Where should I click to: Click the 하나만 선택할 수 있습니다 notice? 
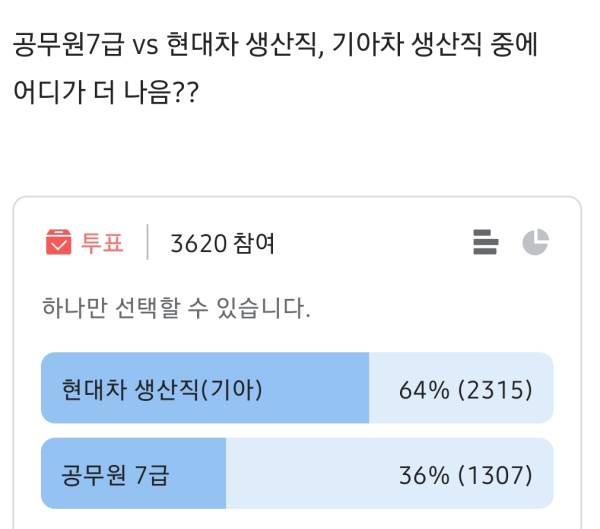176,307
